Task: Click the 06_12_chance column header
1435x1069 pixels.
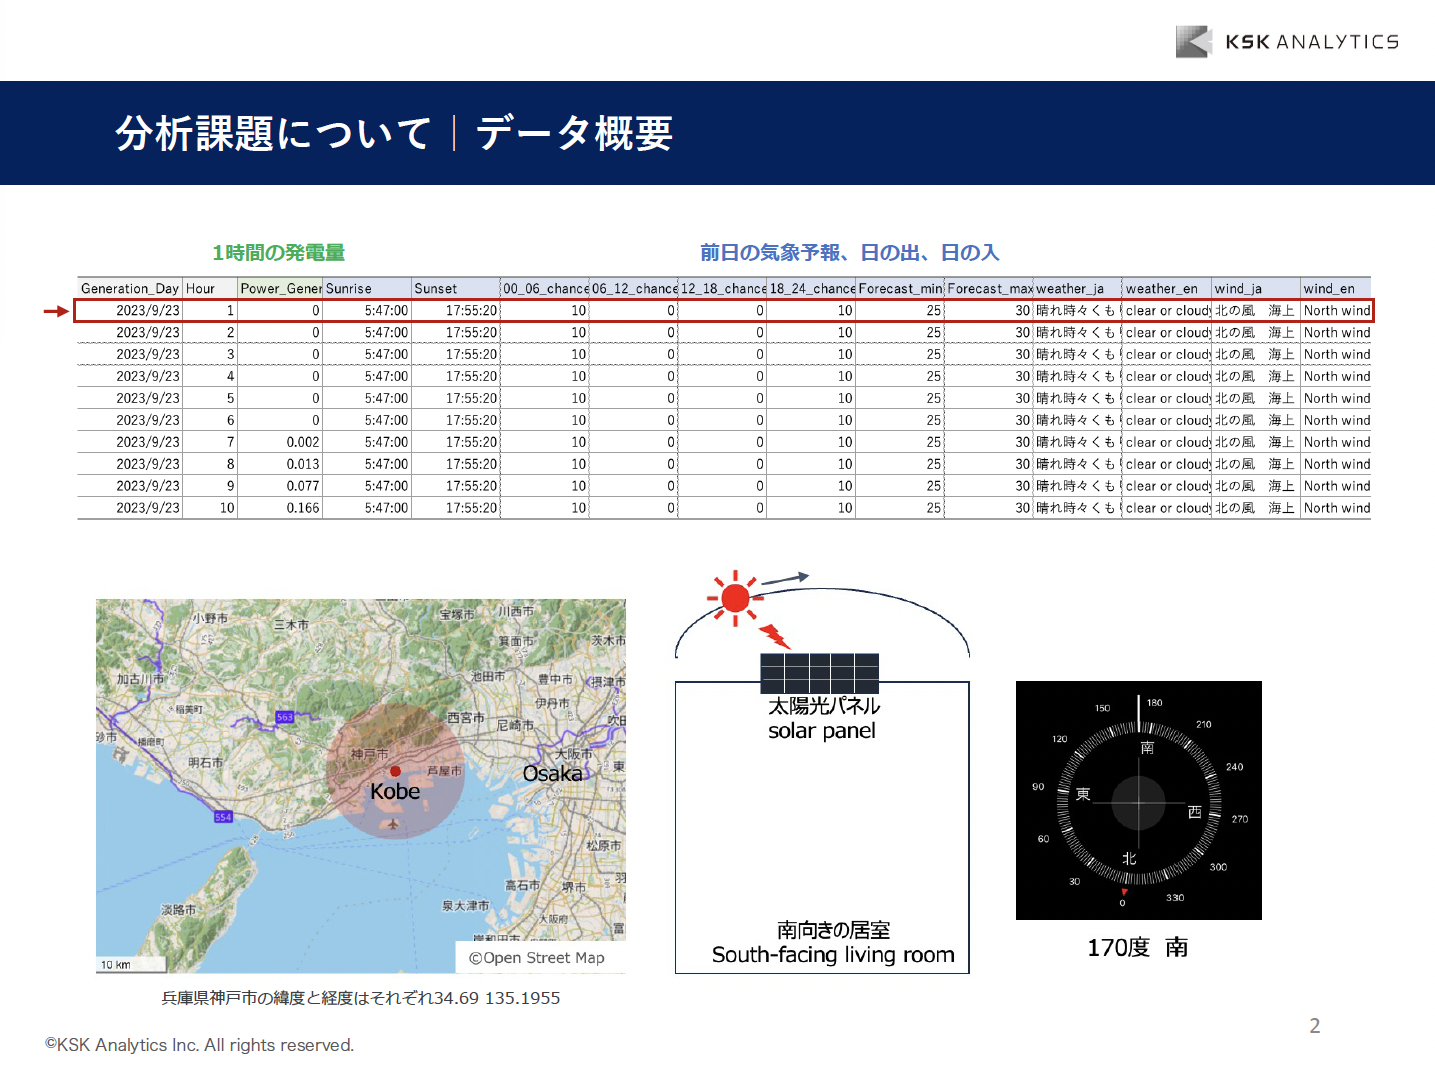Action: [x=634, y=288]
